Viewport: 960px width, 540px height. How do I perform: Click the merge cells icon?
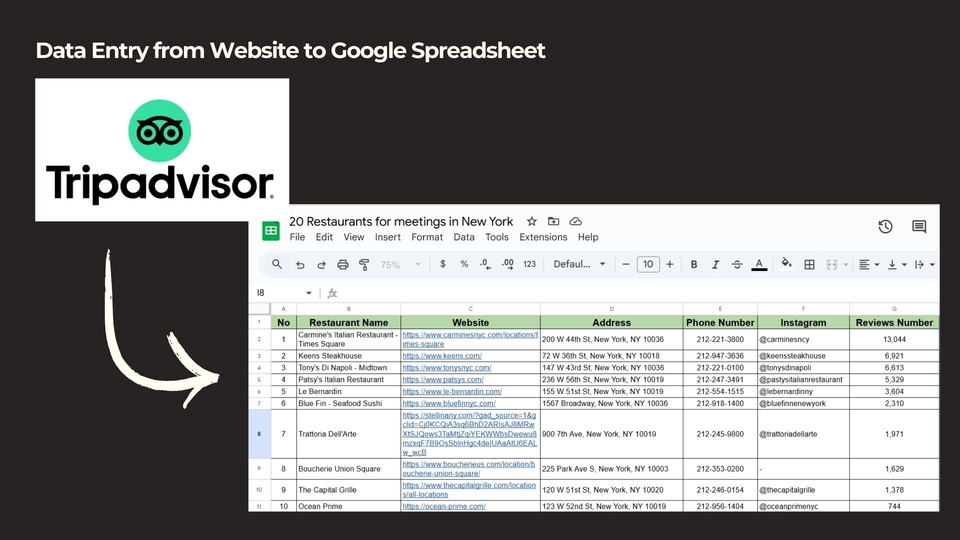(831, 264)
